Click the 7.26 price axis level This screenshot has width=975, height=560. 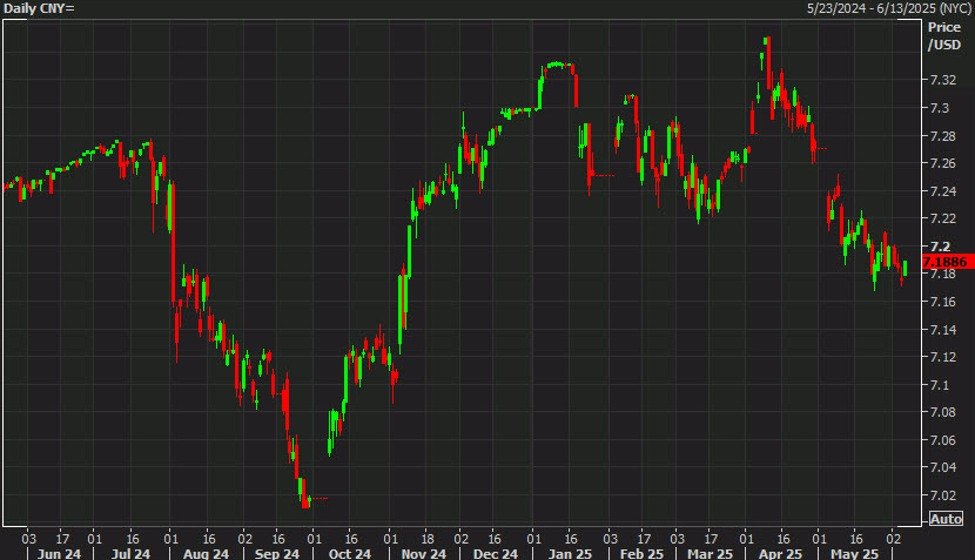tap(940, 163)
